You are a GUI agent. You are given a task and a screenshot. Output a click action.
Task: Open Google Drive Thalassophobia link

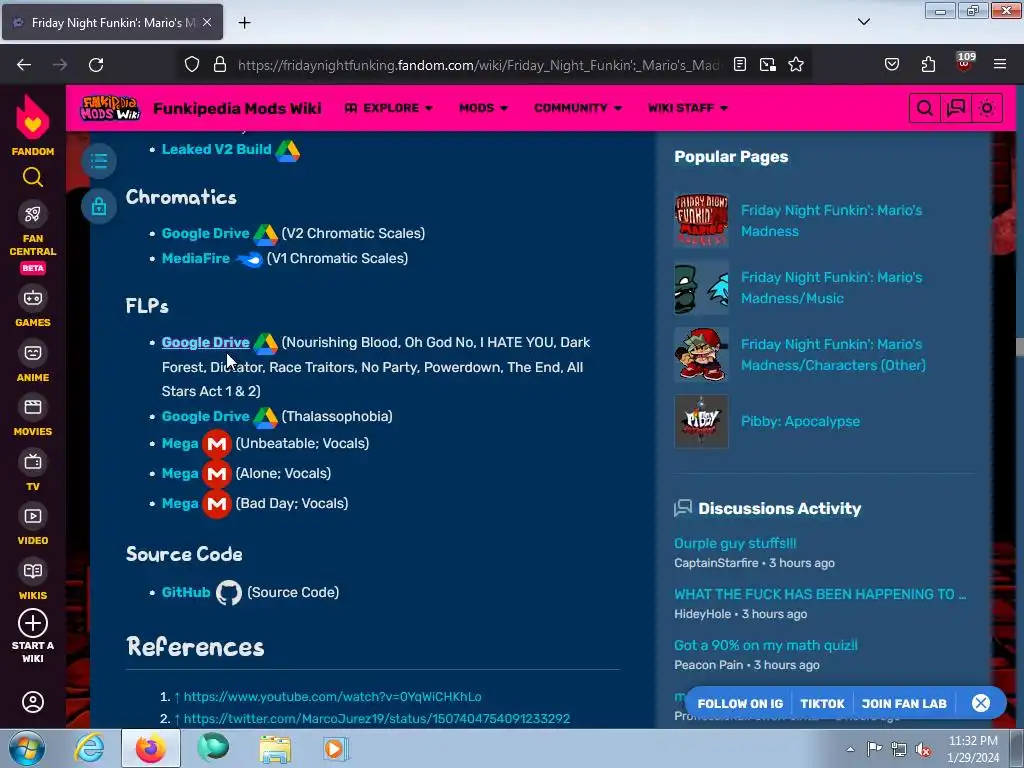click(x=206, y=416)
